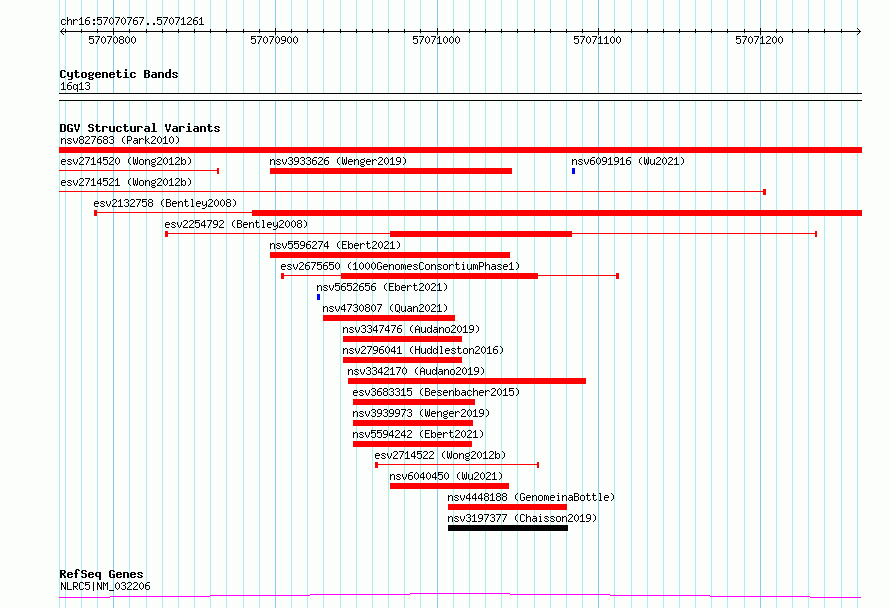Click nsv3347476 (Audano2019) label

coord(411,329)
